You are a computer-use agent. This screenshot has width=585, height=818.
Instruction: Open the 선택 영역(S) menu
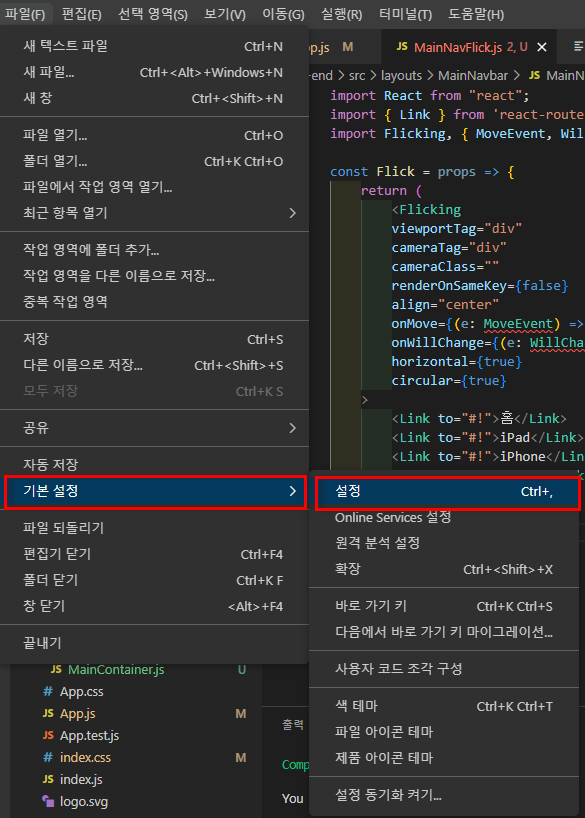click(153, 14)
